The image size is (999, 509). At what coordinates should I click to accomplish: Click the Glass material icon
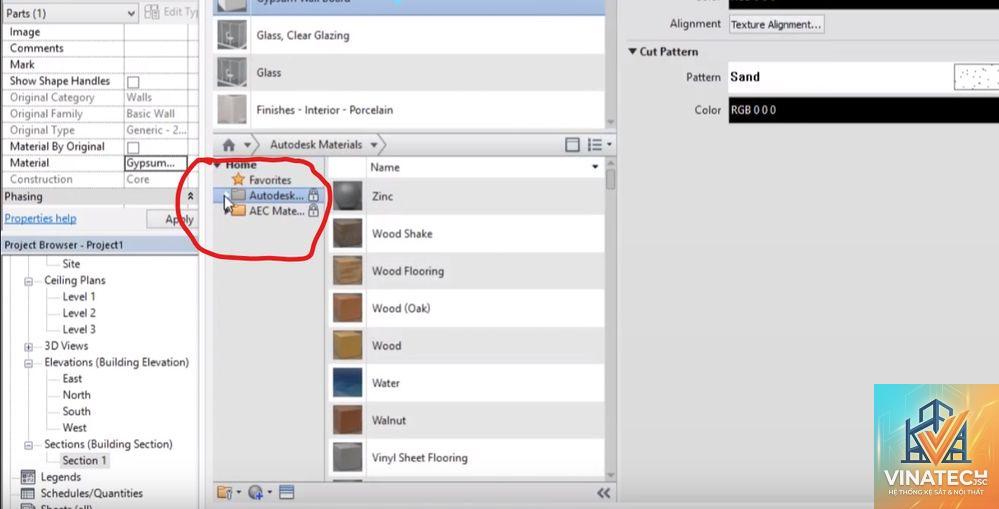(232, 72)
